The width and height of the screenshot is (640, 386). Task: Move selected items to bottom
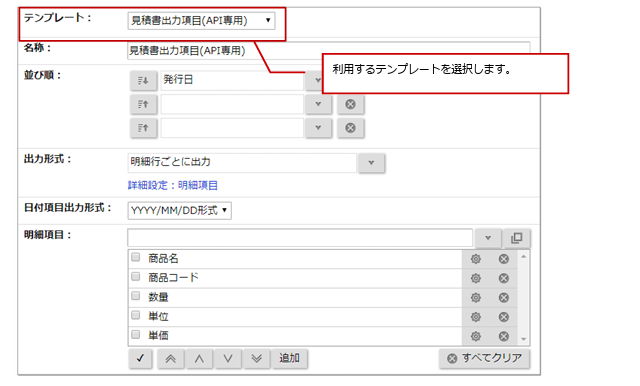[x=256, y=359]
